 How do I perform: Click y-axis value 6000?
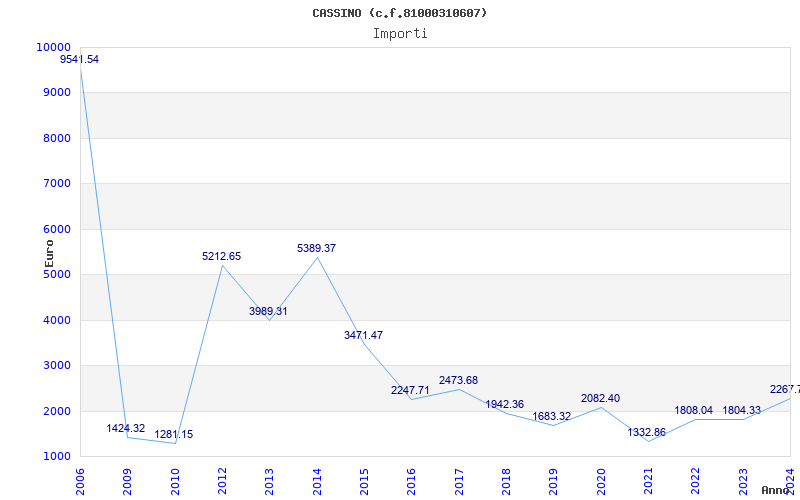pyautogui.click(x=57, y=230)
